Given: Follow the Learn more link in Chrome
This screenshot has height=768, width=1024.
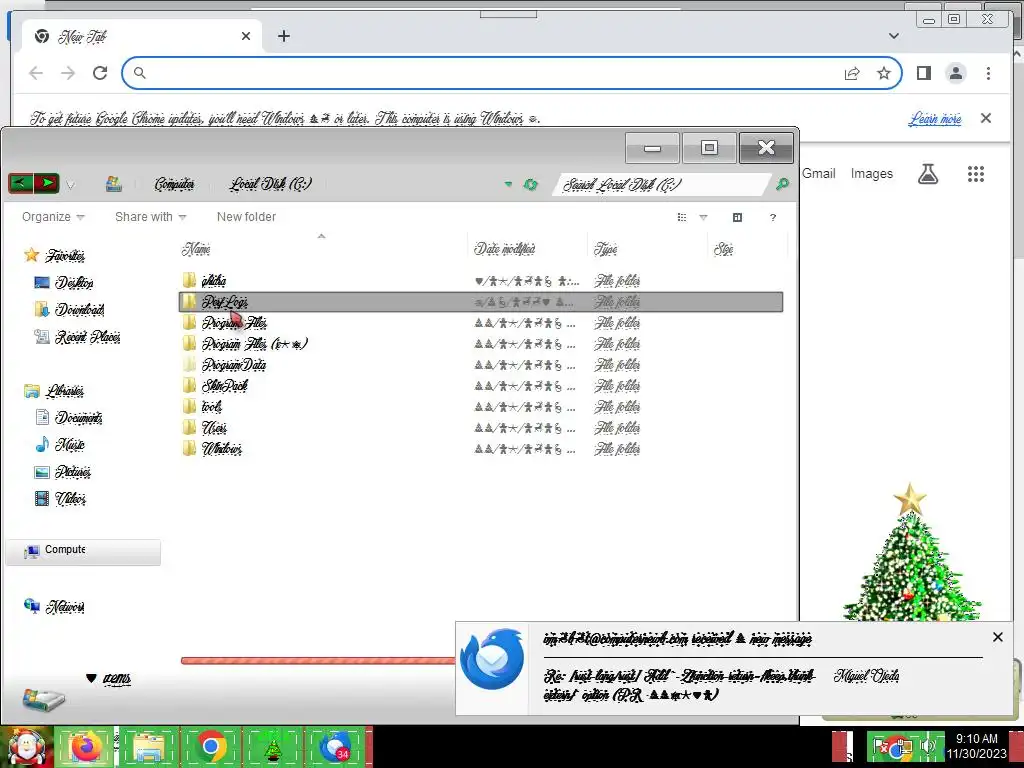Looking at the screenshot, I should (935, 119).
